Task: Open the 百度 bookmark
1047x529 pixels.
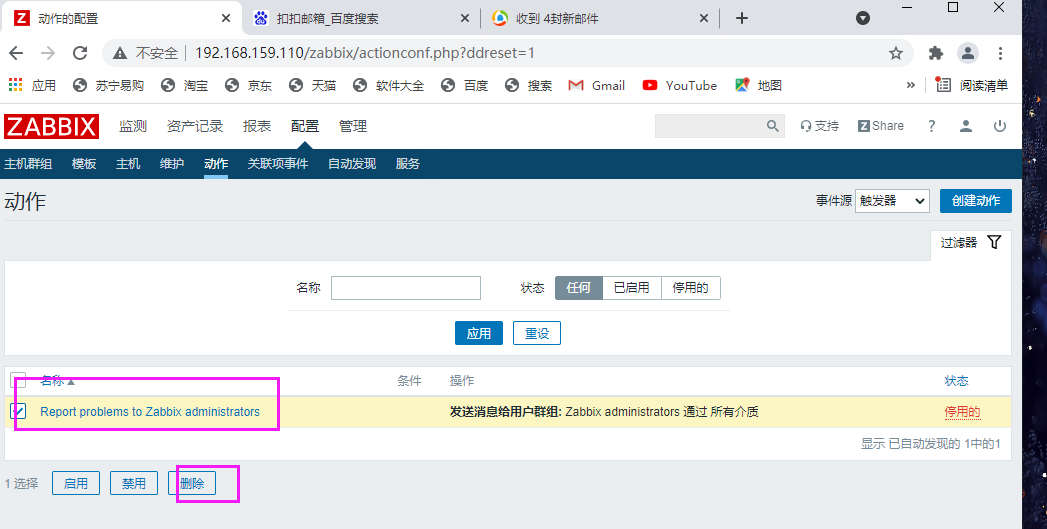Action: click(465, 85)
